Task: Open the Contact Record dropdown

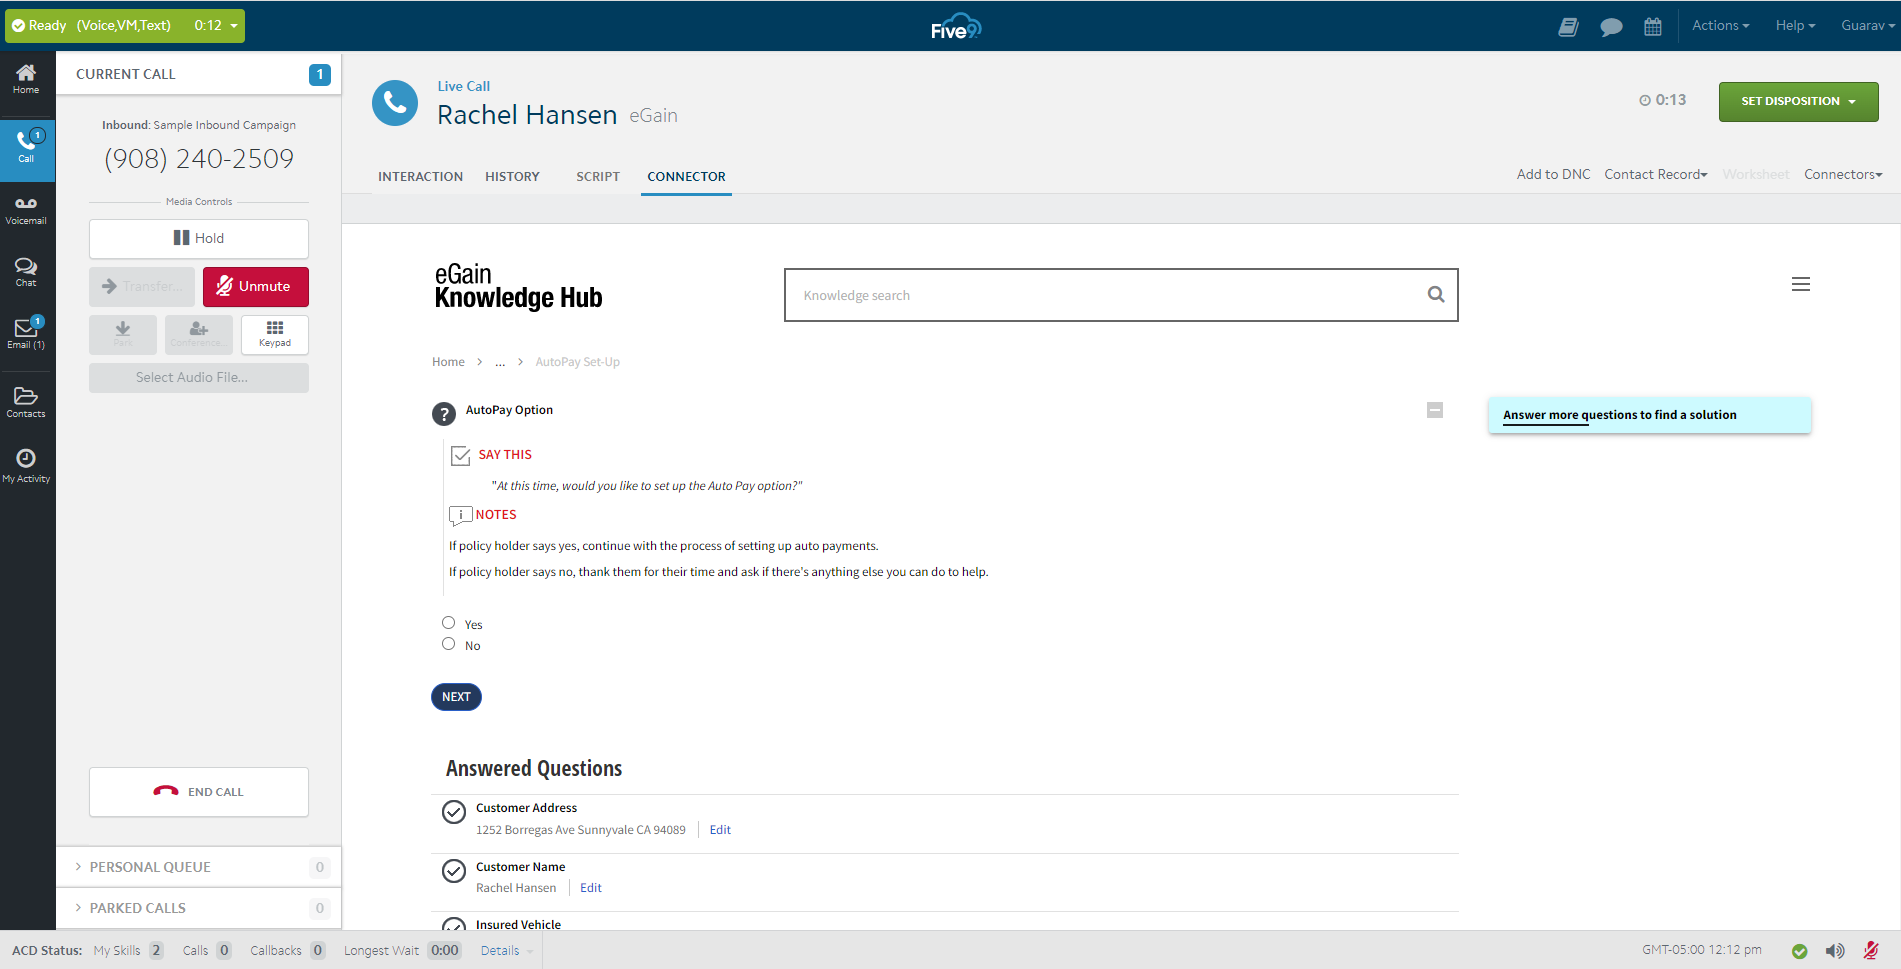Action: pyautogui.click(x=1654, y=174)
